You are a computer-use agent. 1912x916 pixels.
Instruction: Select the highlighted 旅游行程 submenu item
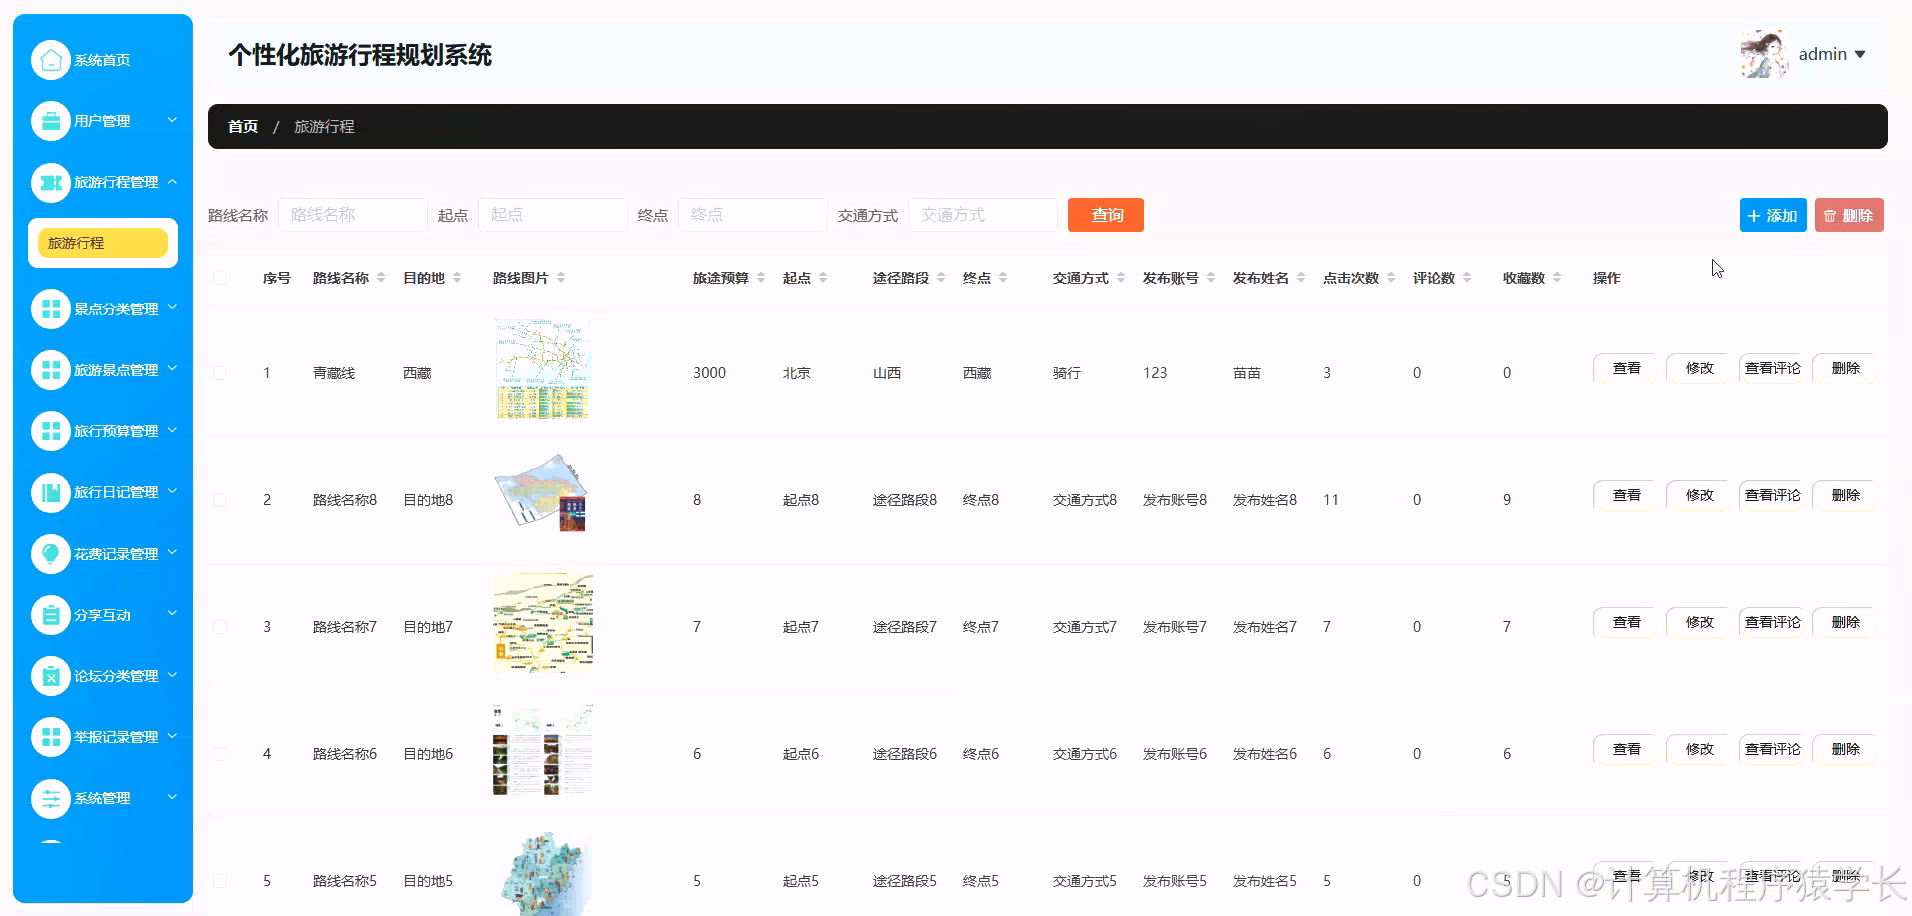coord(102,242)
